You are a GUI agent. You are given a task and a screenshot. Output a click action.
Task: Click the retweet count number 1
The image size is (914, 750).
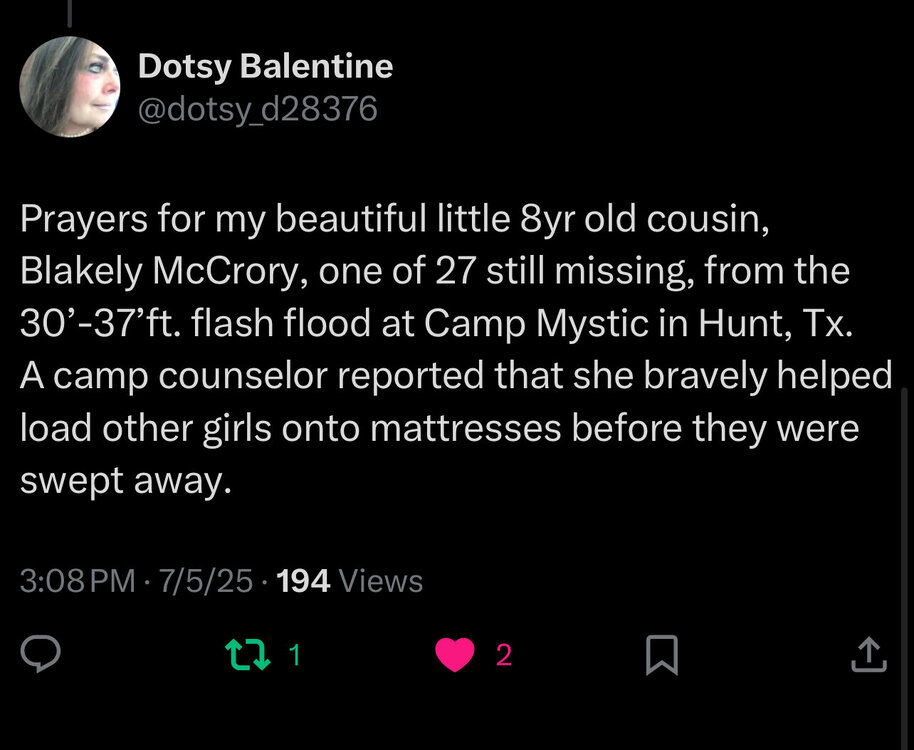pyautogui.click(x=295, y=655)
